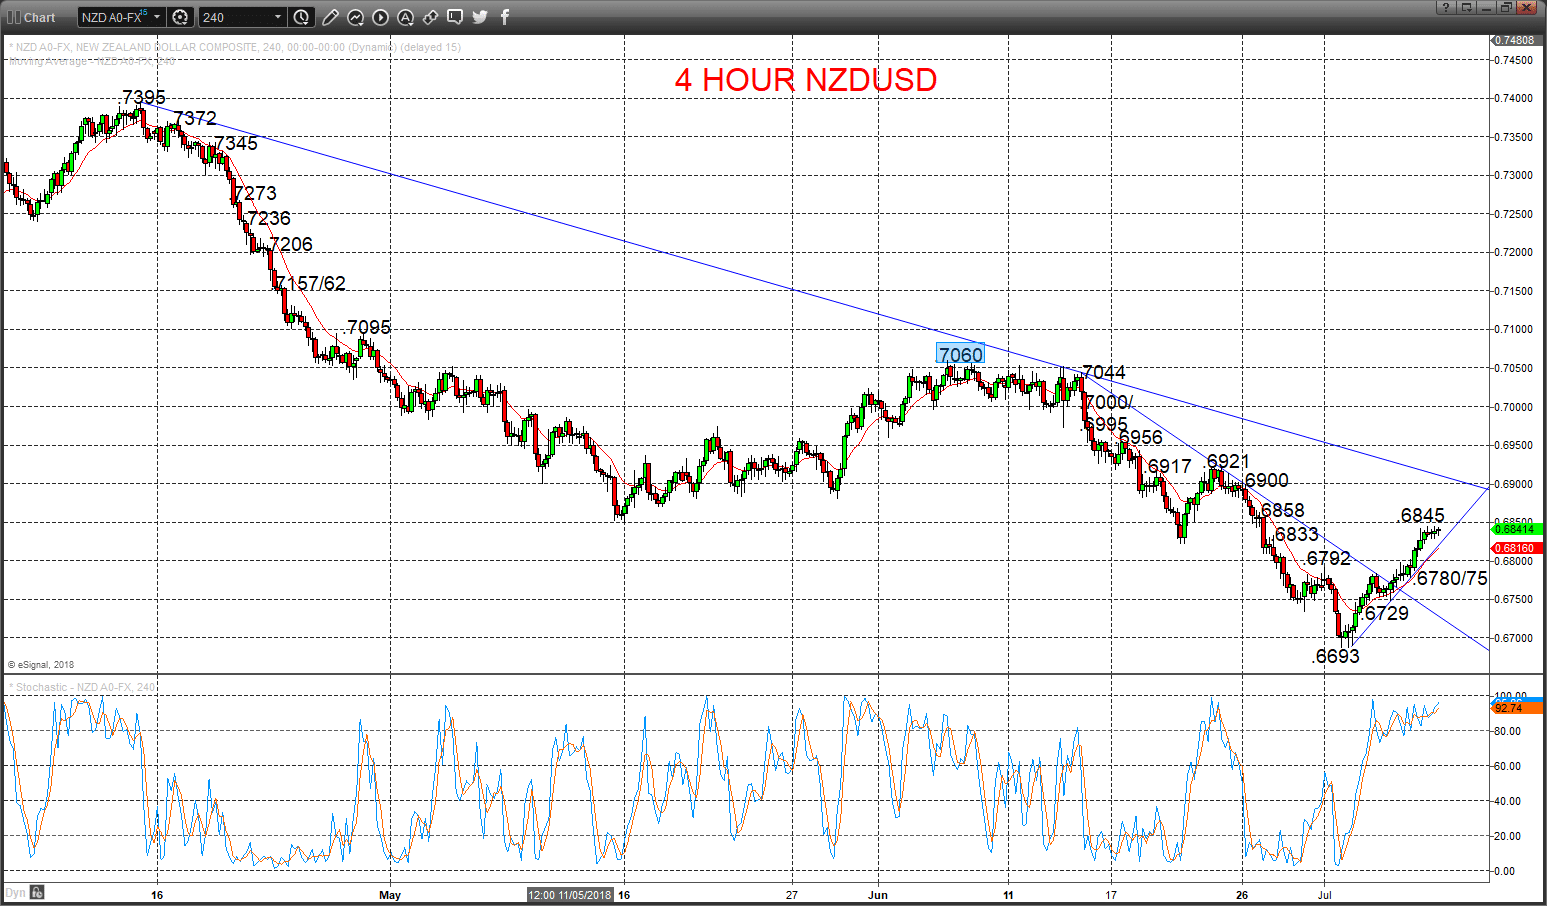Open the chat comment bubble icon
1547x906 pixels.
tap(455, 17)
